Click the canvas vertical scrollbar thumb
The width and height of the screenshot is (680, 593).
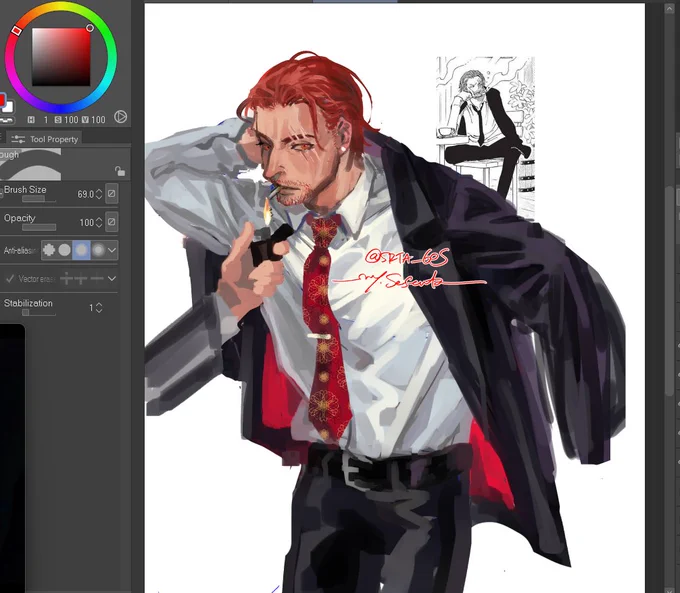point(670,290)
